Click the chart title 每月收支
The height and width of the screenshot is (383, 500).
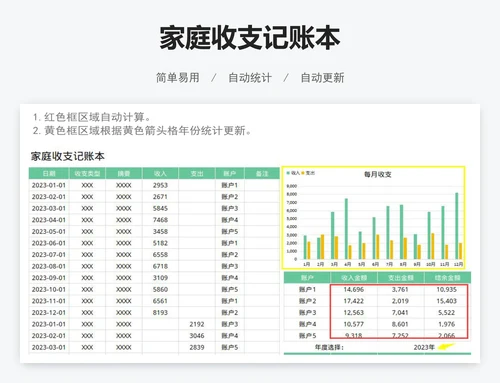coord(378,174)
